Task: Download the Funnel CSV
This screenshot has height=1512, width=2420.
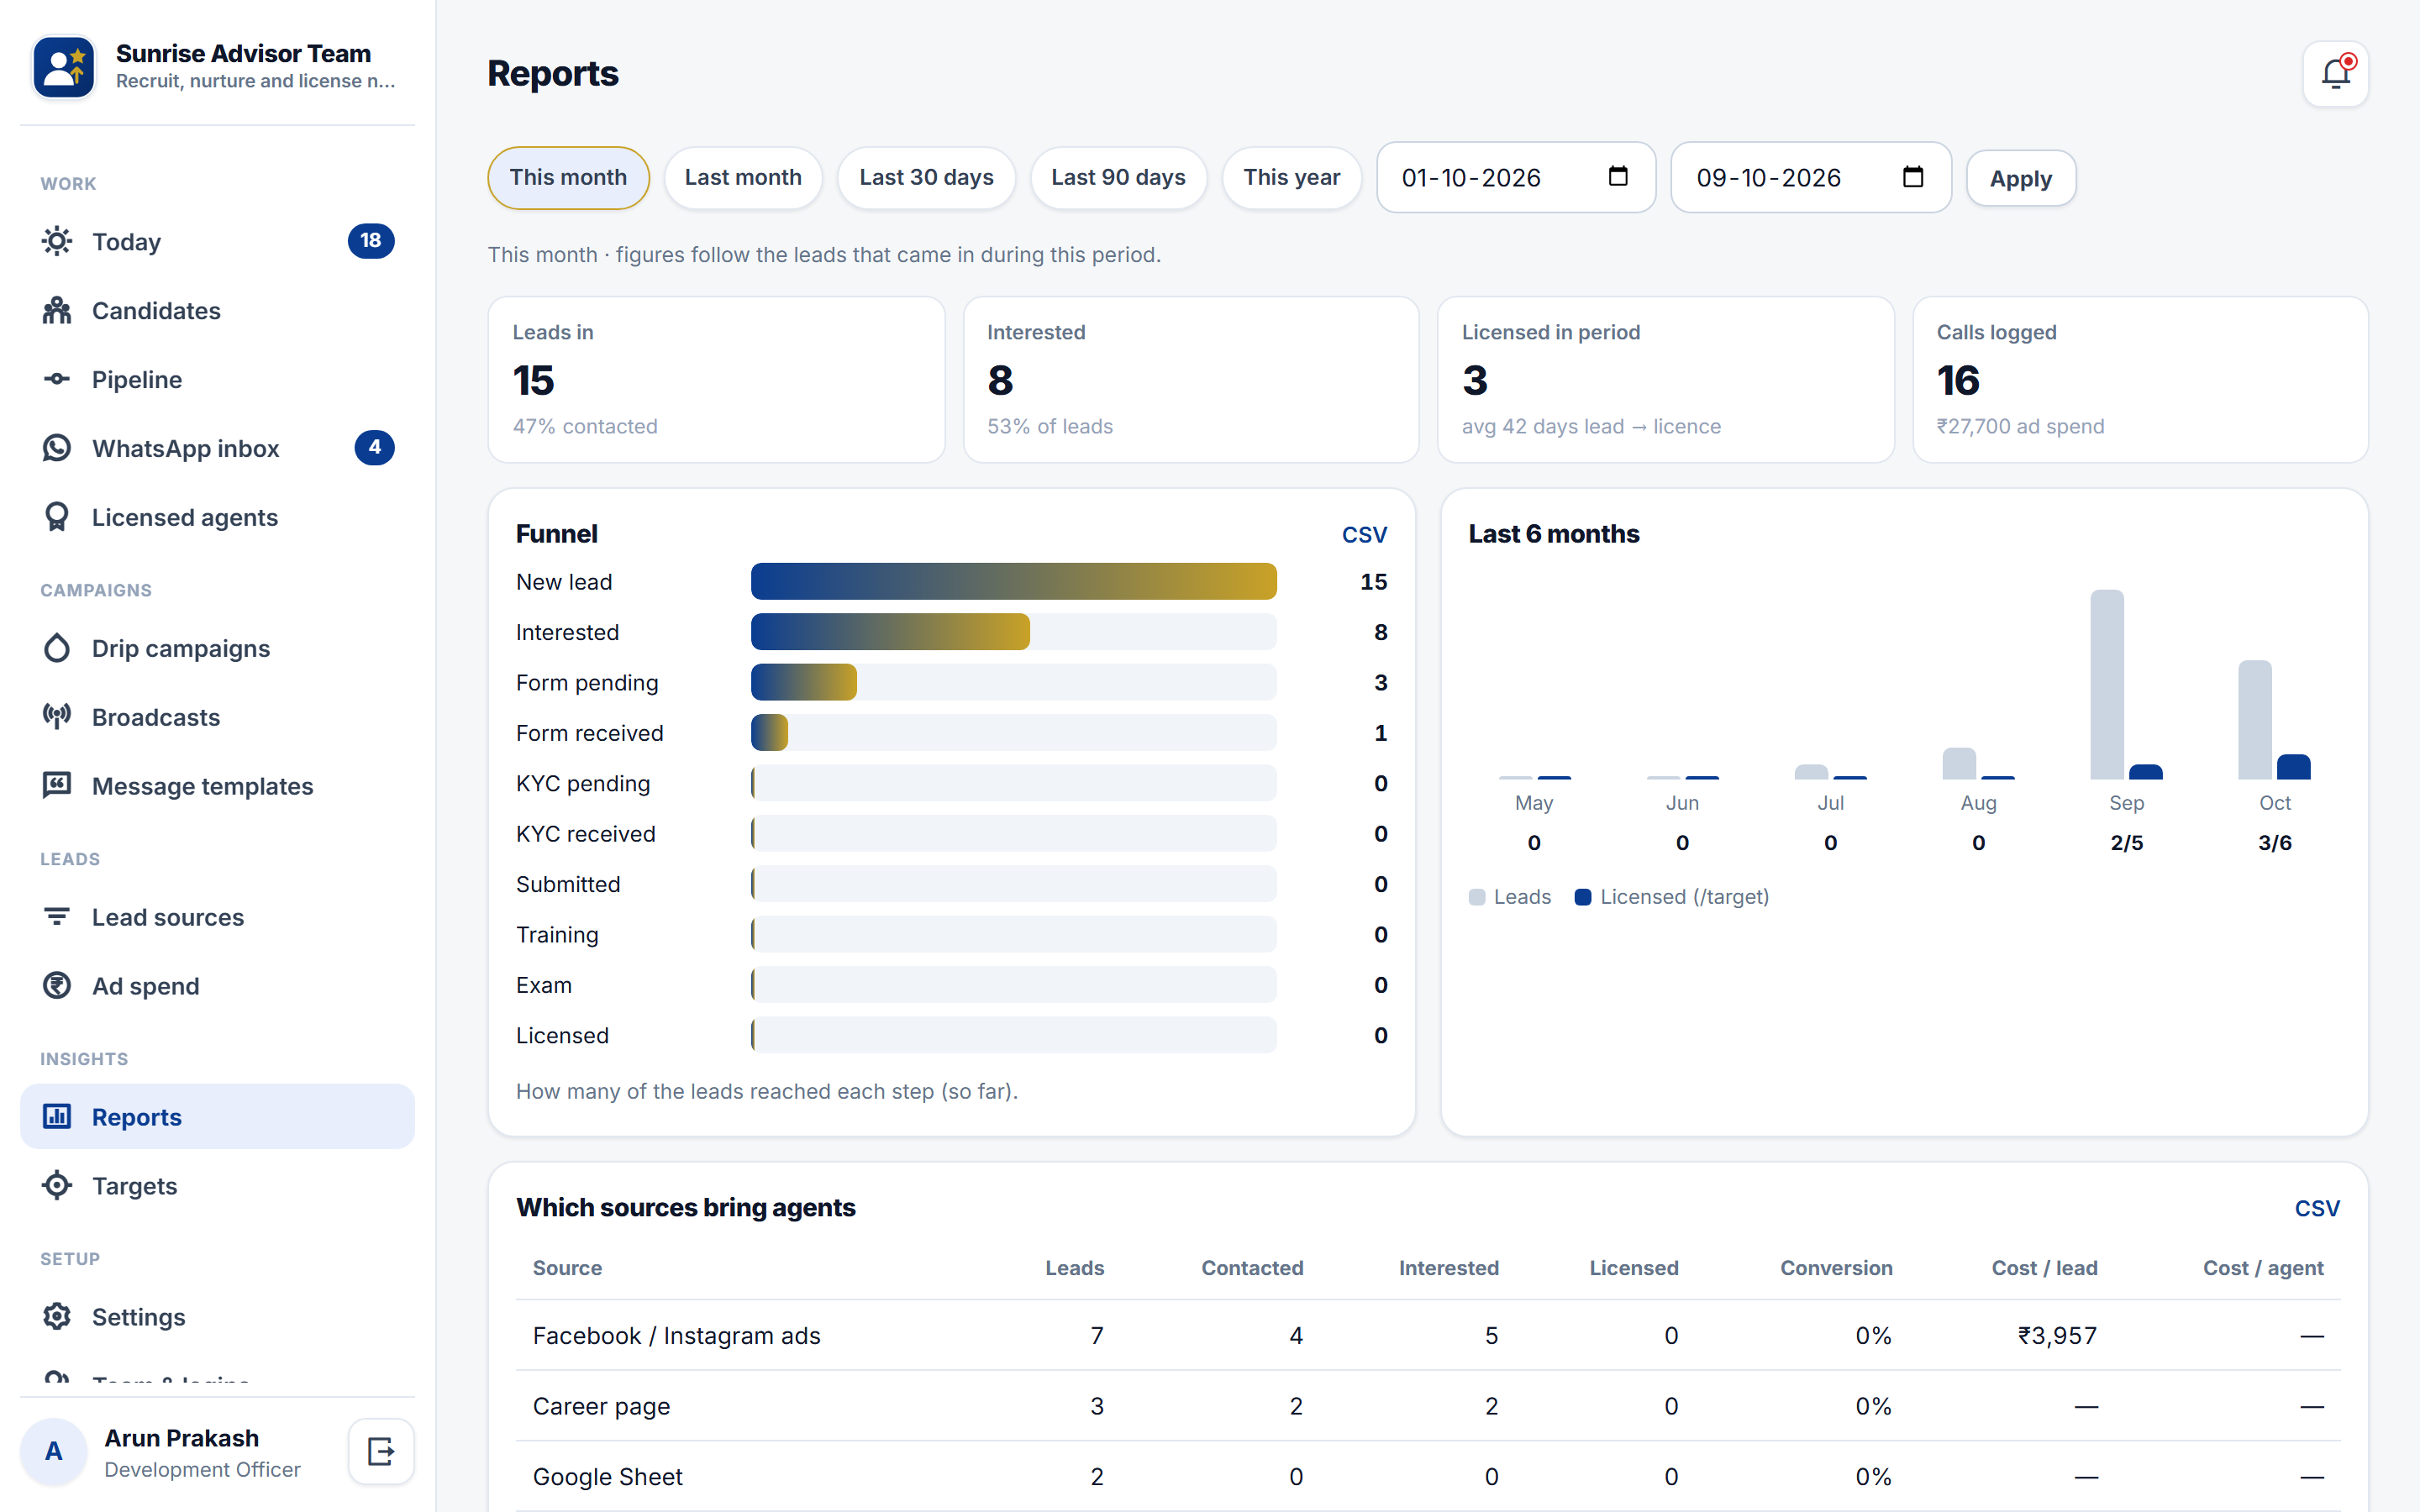Action: tap(1364, 534)
